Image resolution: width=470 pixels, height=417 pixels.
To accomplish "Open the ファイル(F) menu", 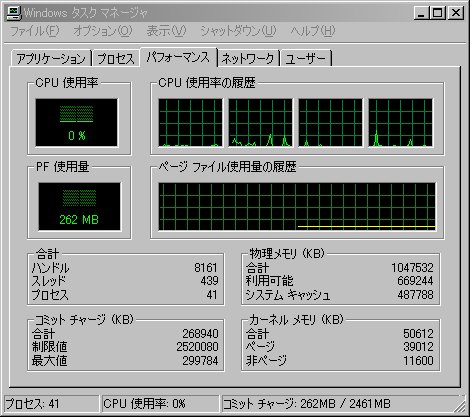I will (x=35, y=31).
